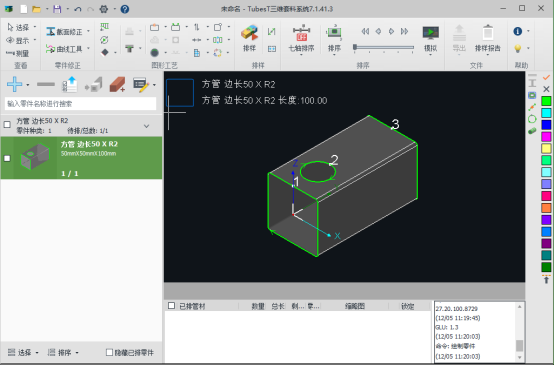Pick the orange color swatch
Viewport: 554px width, 366px height.
[546, 208]
